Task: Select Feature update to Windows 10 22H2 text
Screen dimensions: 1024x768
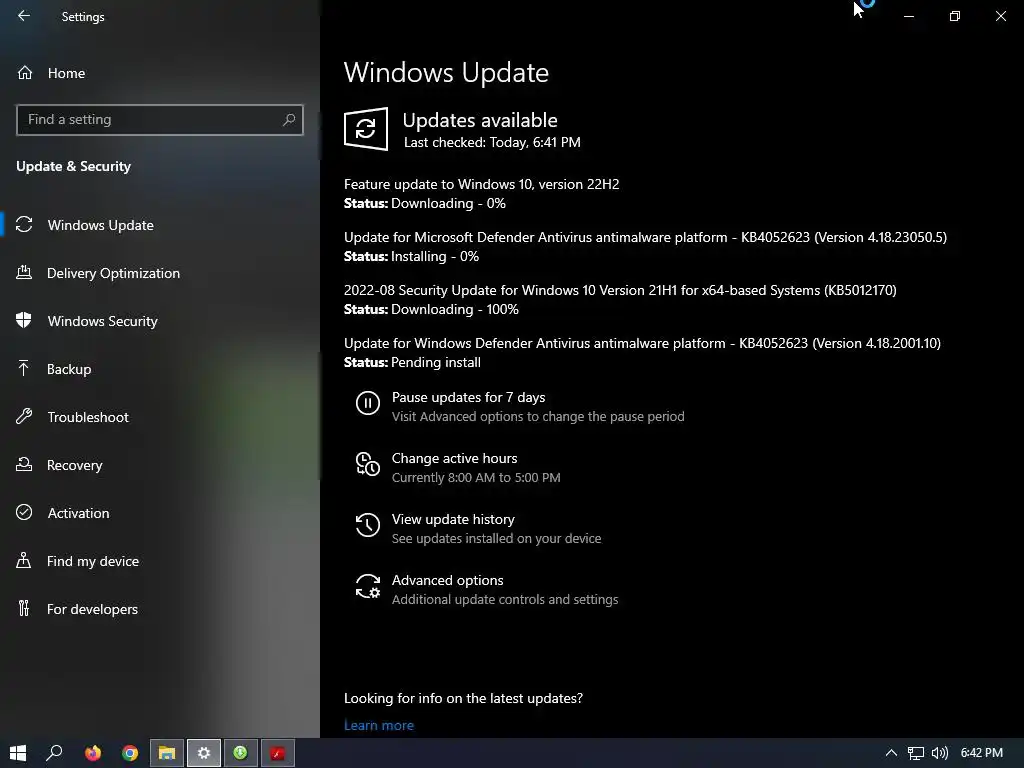Action: pyautogui.click(x=481, y=184)
